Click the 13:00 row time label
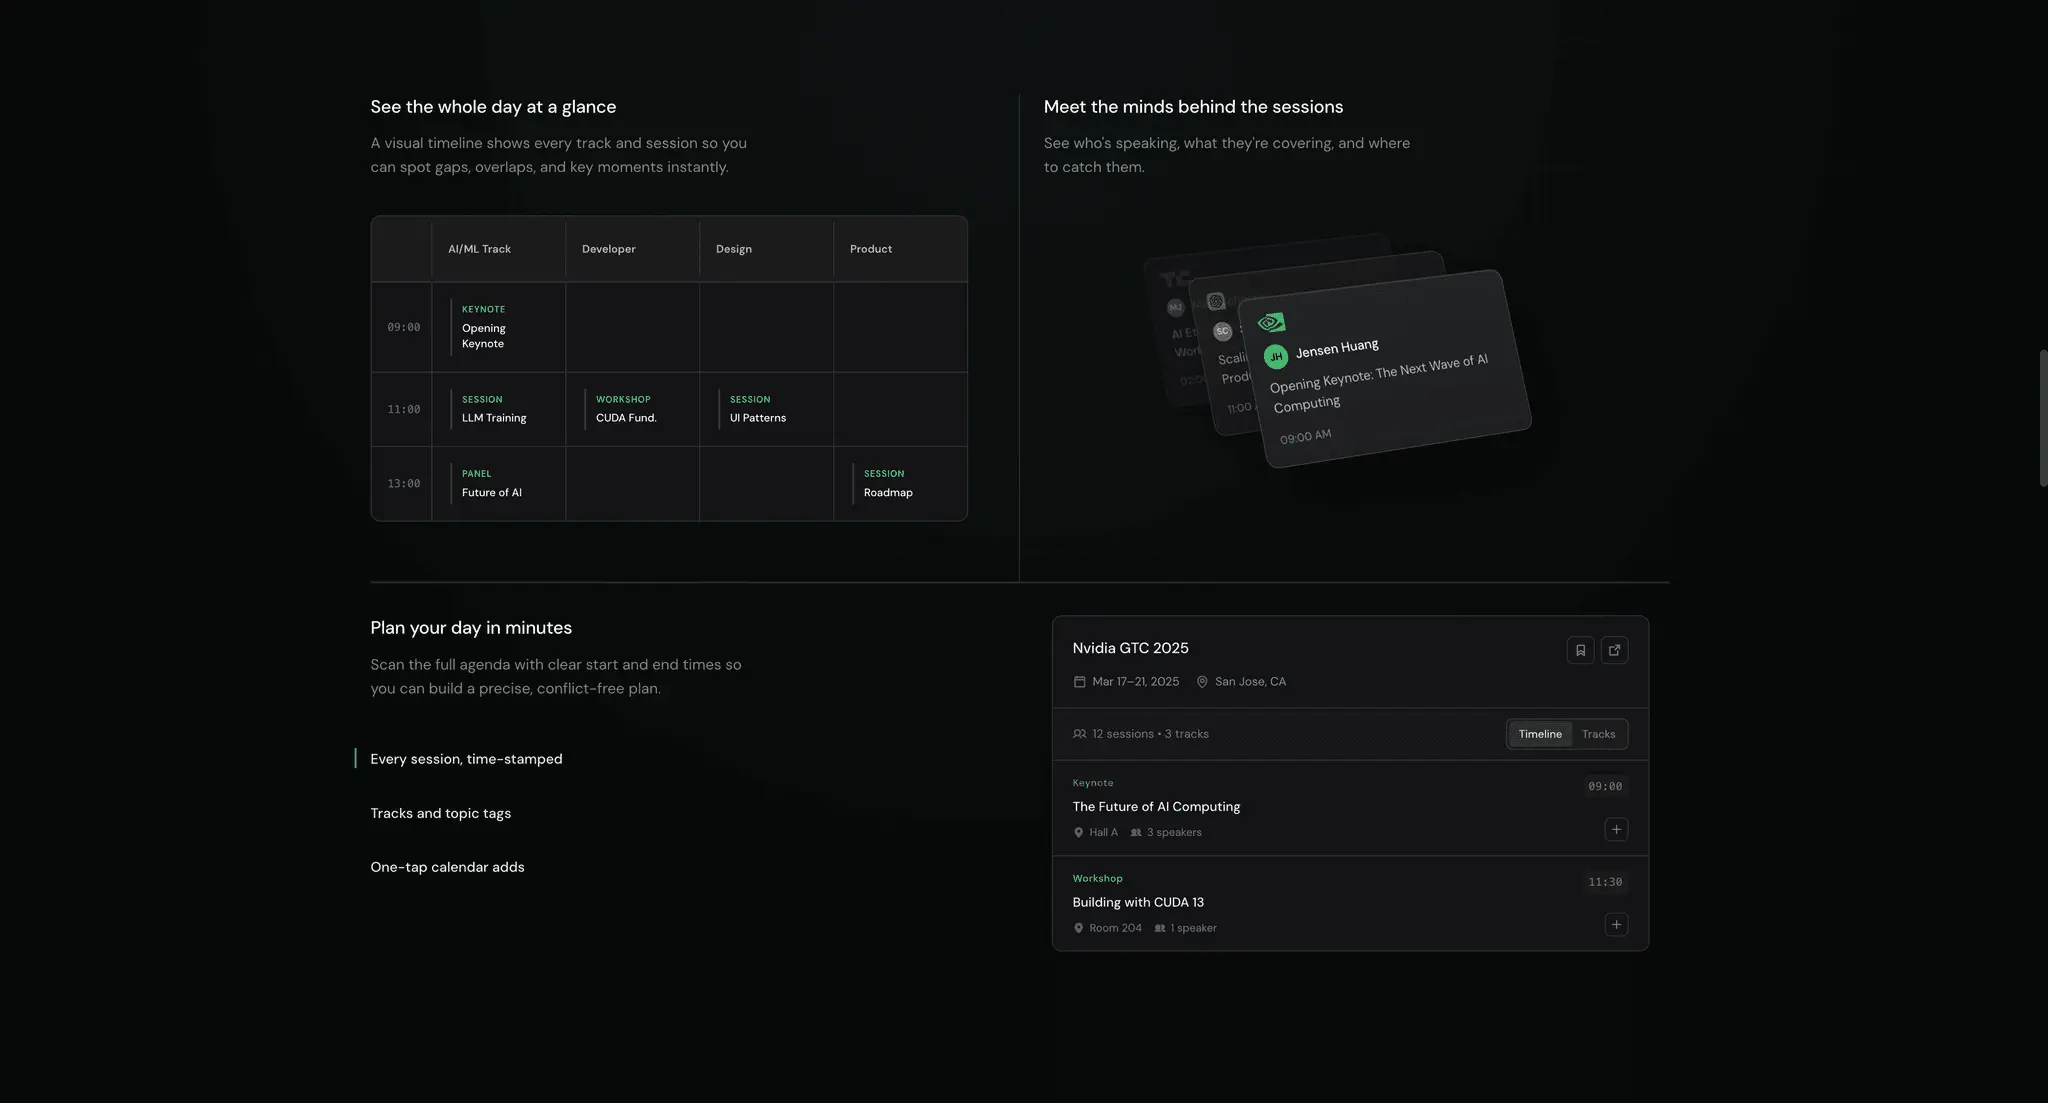 click(x=403, y=483)
